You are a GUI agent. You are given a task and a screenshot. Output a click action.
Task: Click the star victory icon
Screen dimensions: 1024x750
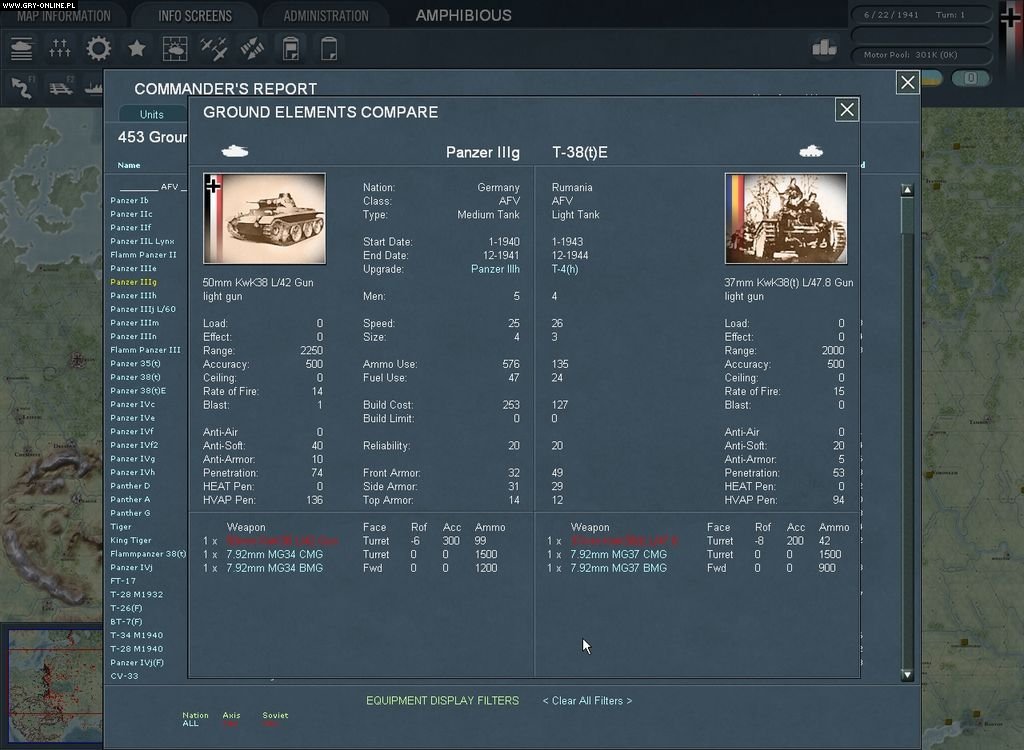tap(134, 48)
